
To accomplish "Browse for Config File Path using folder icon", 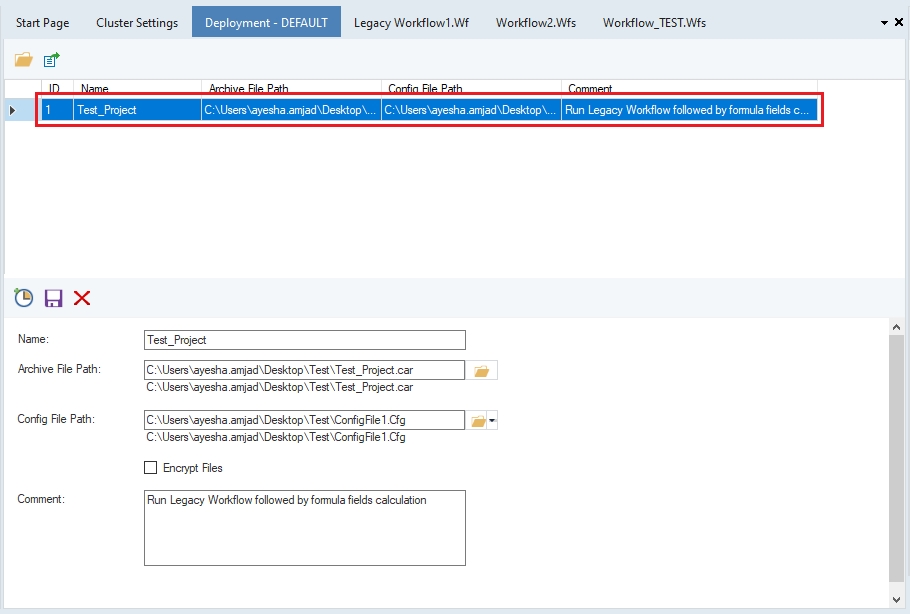I will (x=479, y=421).
